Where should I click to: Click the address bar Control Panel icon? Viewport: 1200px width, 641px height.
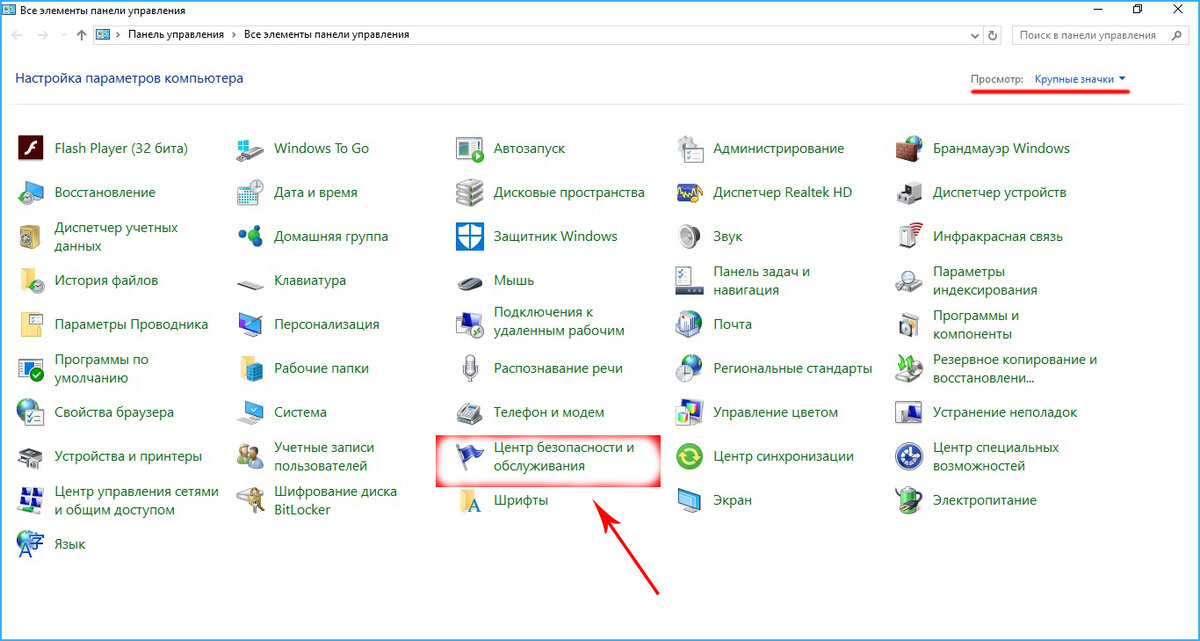pyautogui.click(x=102, y=35)
